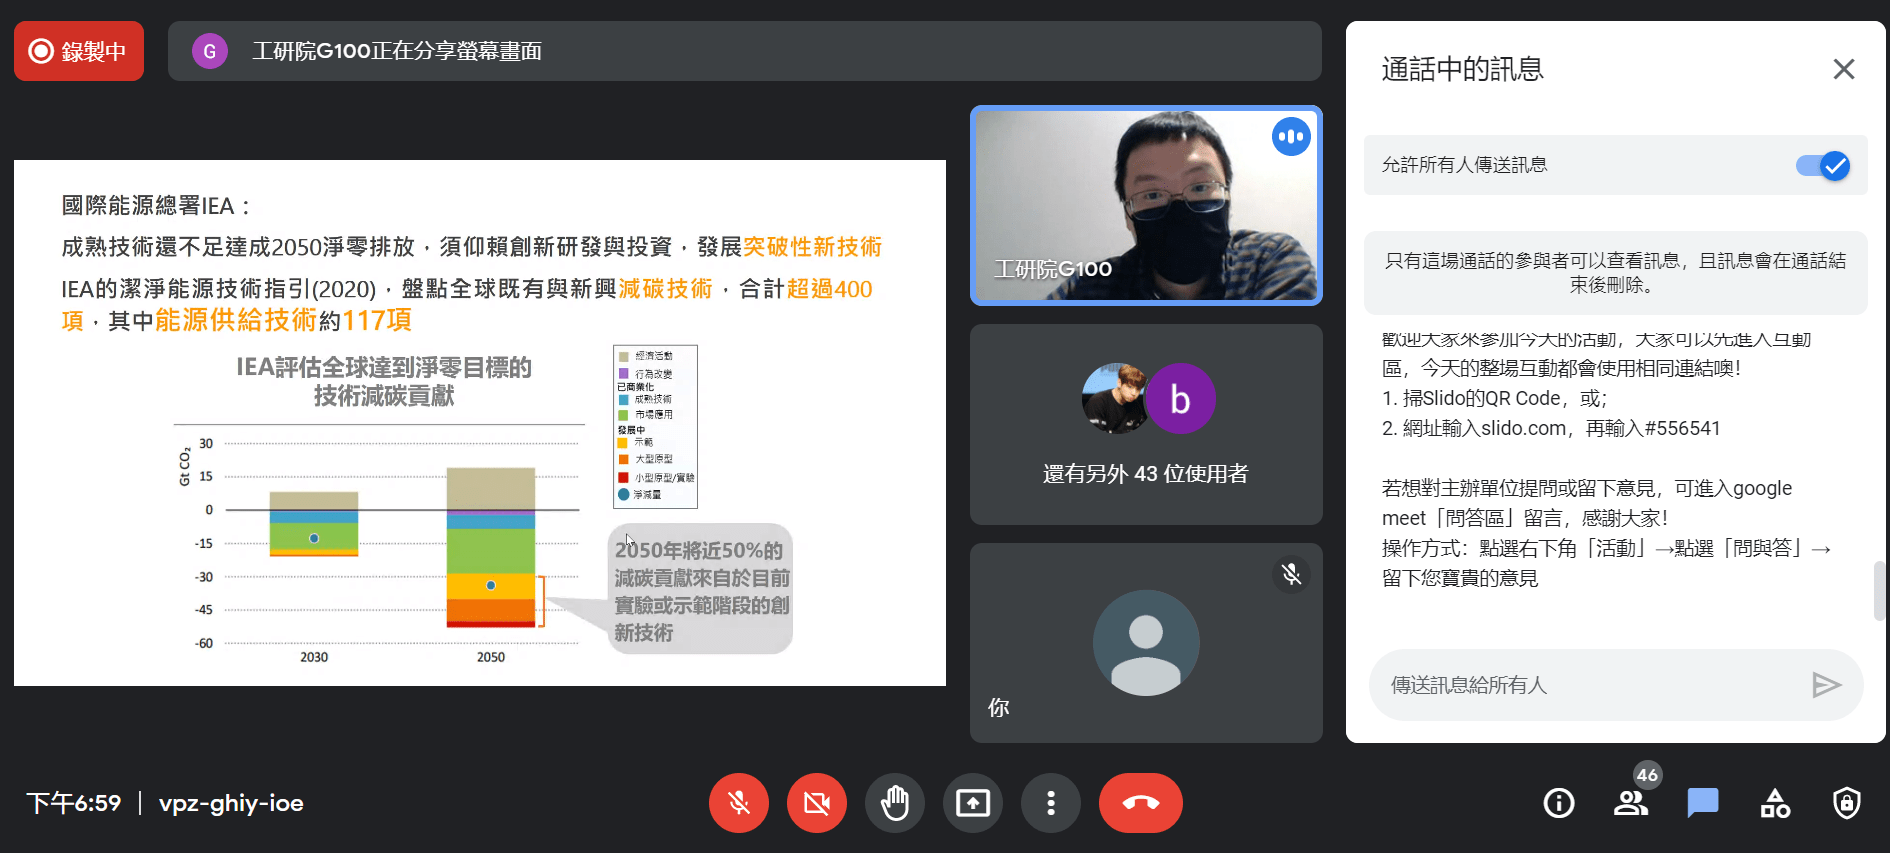Screen dimensions: 1890x853
Task: Open host controls shield lock icon
Action: (1847, 803)
